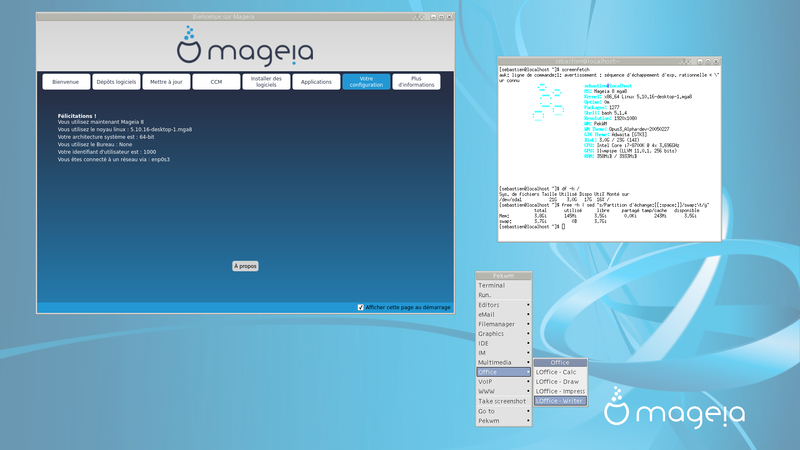This screenshot has height=450, width=800.
Task: Click the last terminal prompt with the cursor
Action: coord(532,227)
